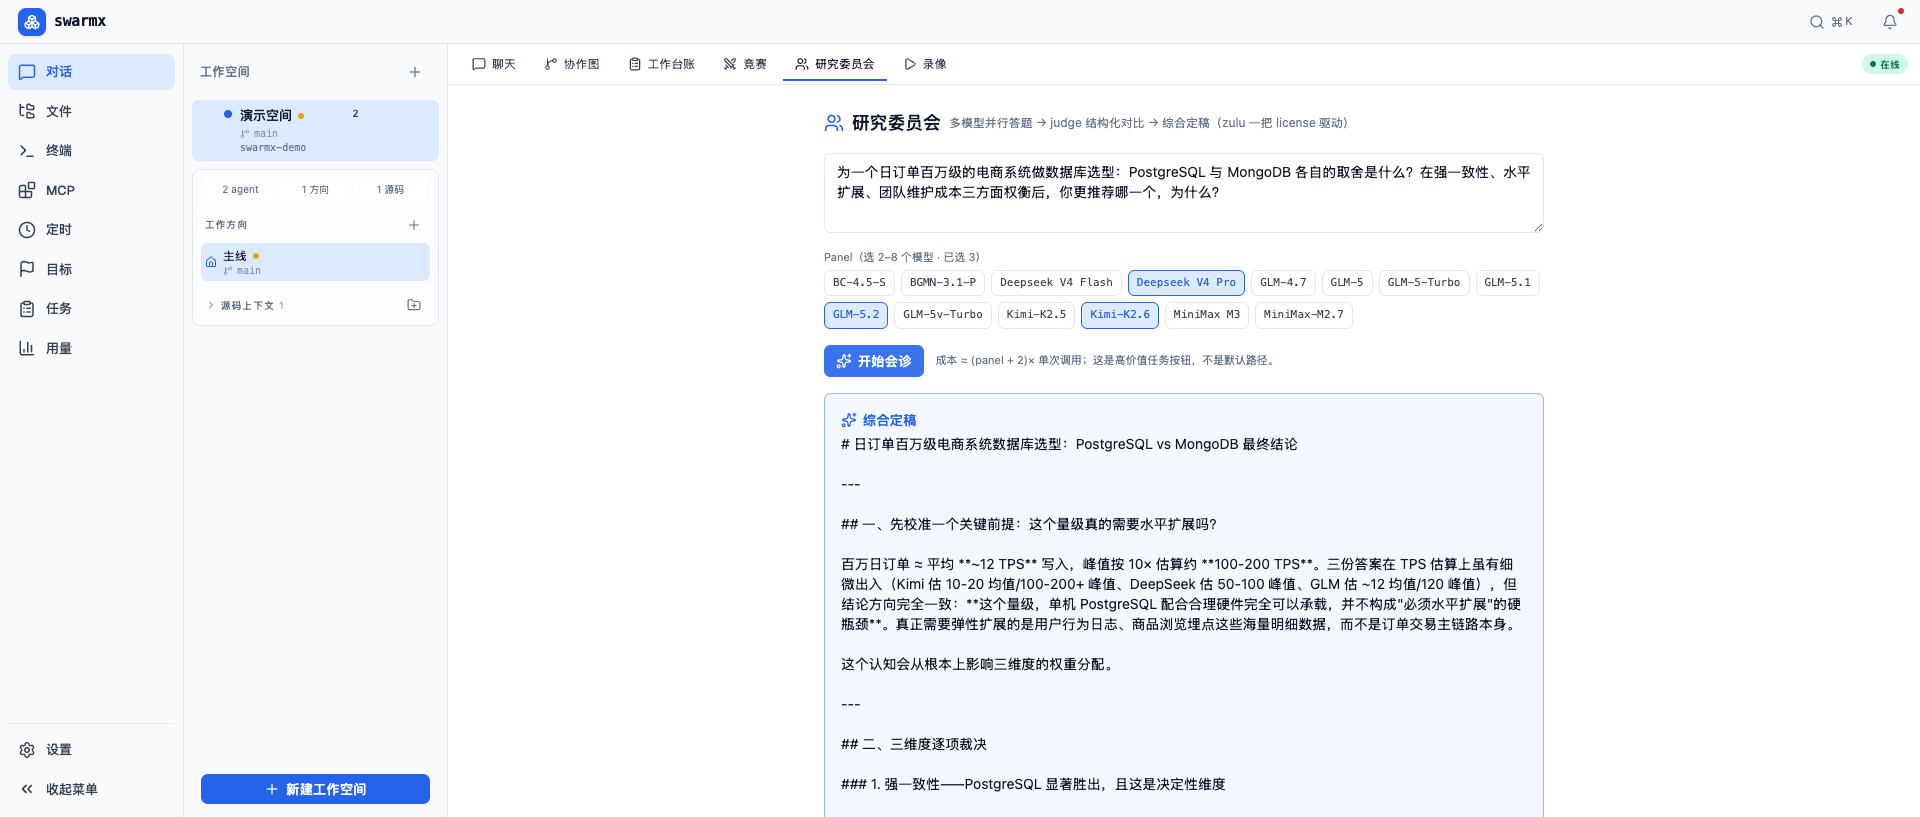
Task: Click the 在线 status badge
Action: point(1885,64)
